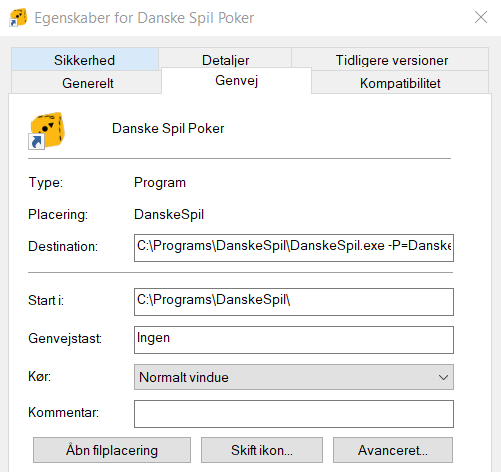Show the Kompatibilitet tab
The width and height of the screenshot is (501, 472).
pyautogui.click(x=400, y=83)
